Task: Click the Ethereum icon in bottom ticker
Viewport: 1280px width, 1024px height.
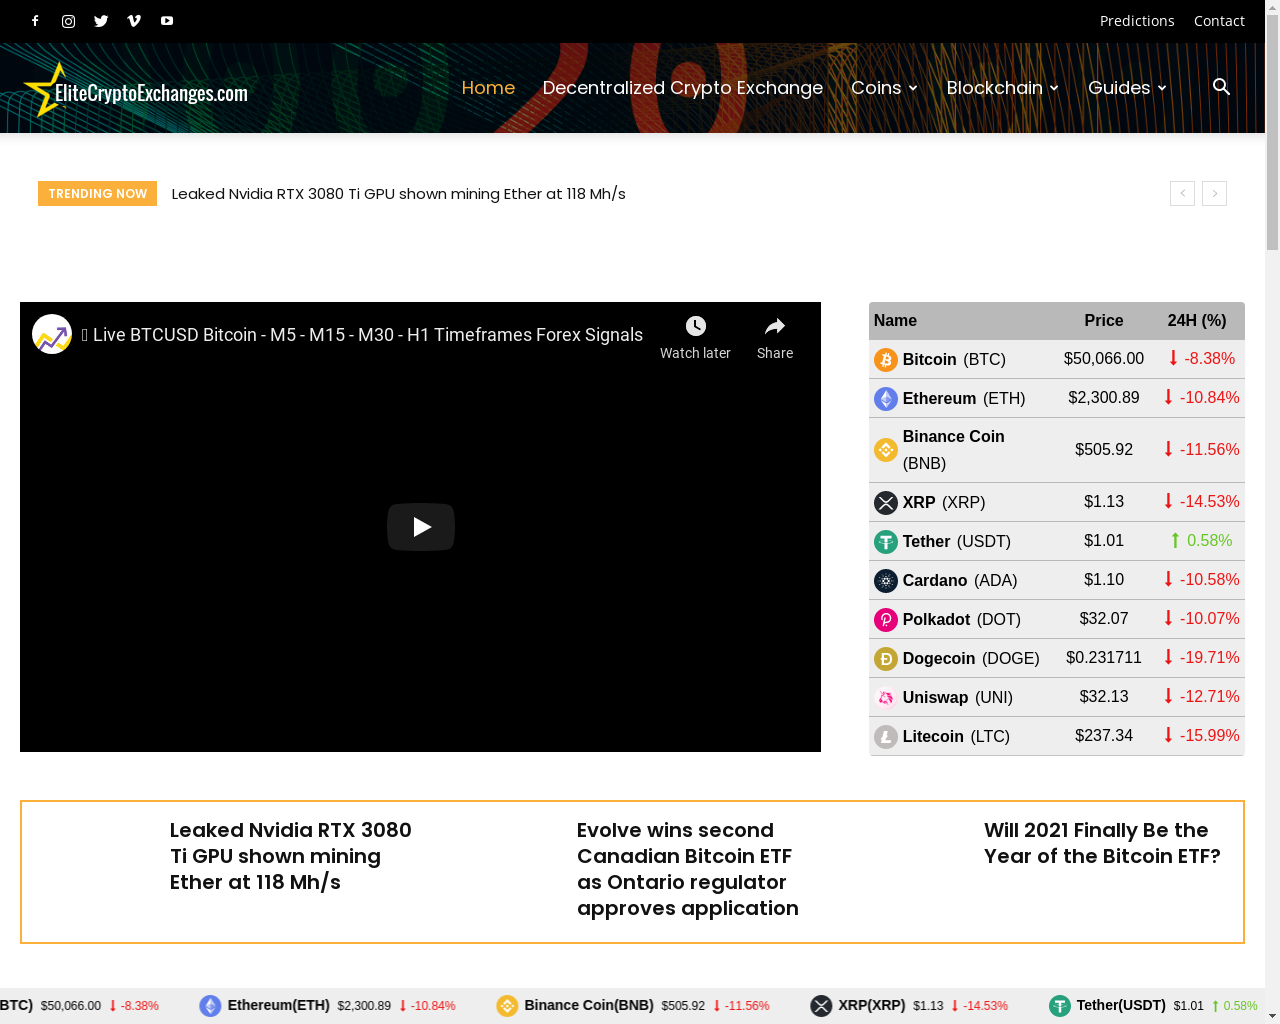Action: (210, 1006)
